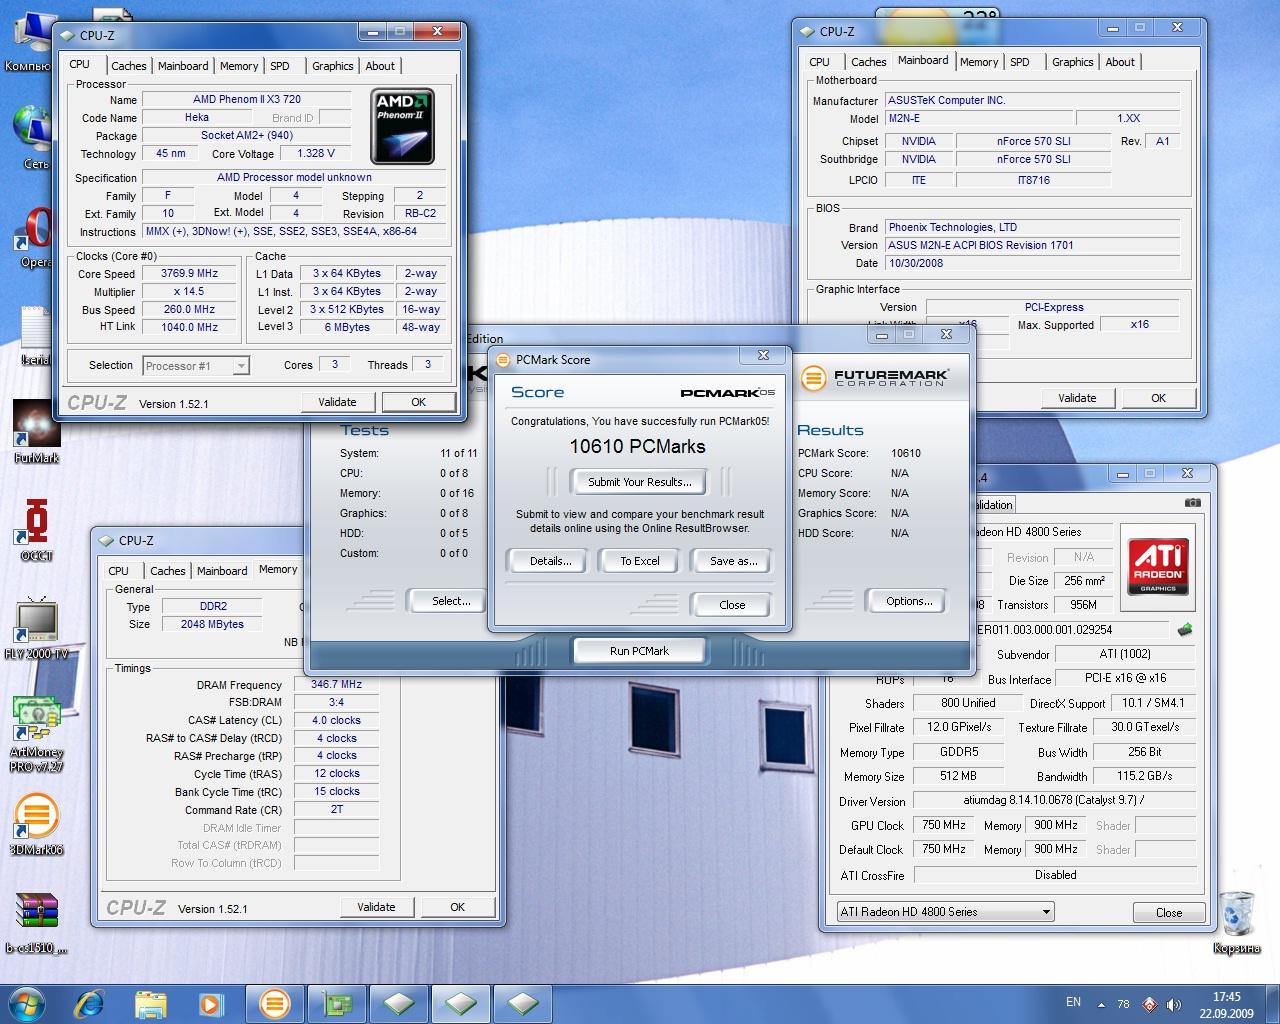The height and width of the screenshot is (1024, 1280).
Task: Launch ArtMoney PRO v7.27 shortcut
Action: tap(36, 733)
